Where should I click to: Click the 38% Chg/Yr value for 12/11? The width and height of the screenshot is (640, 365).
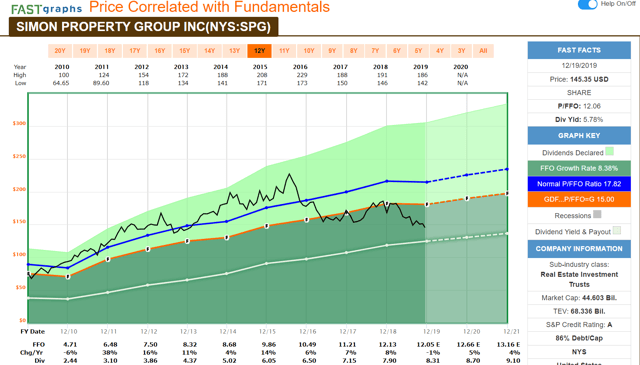point(110,353)
